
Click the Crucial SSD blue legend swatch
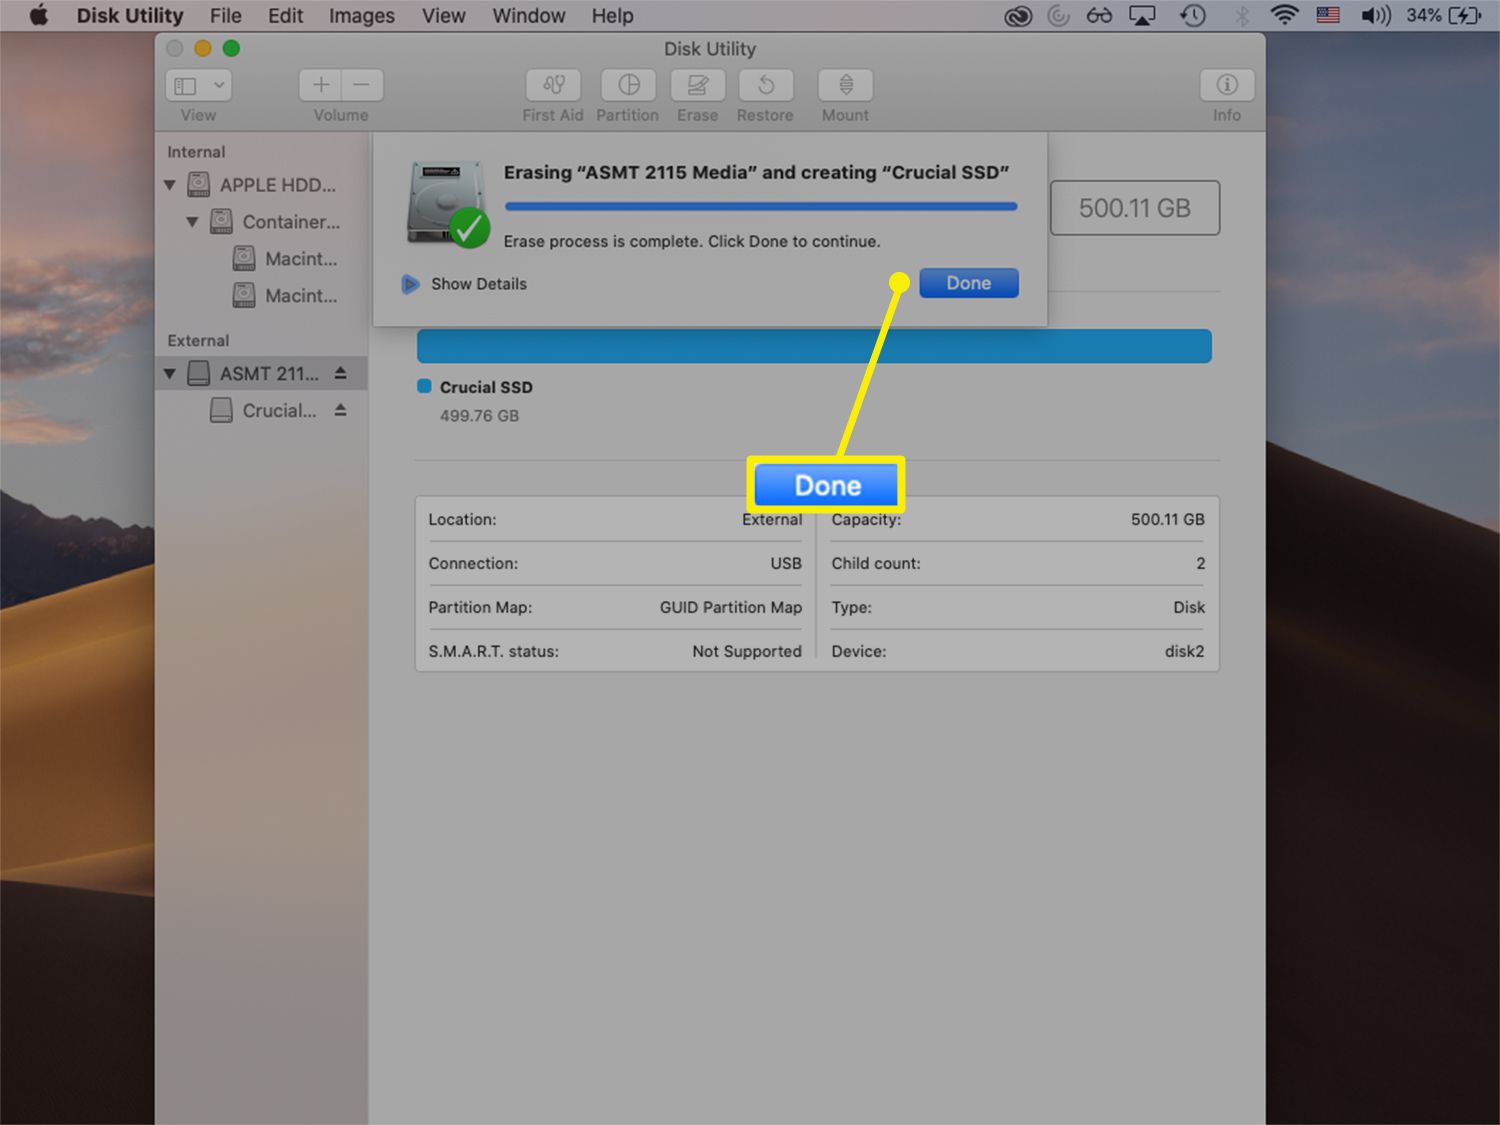point(424,386)
